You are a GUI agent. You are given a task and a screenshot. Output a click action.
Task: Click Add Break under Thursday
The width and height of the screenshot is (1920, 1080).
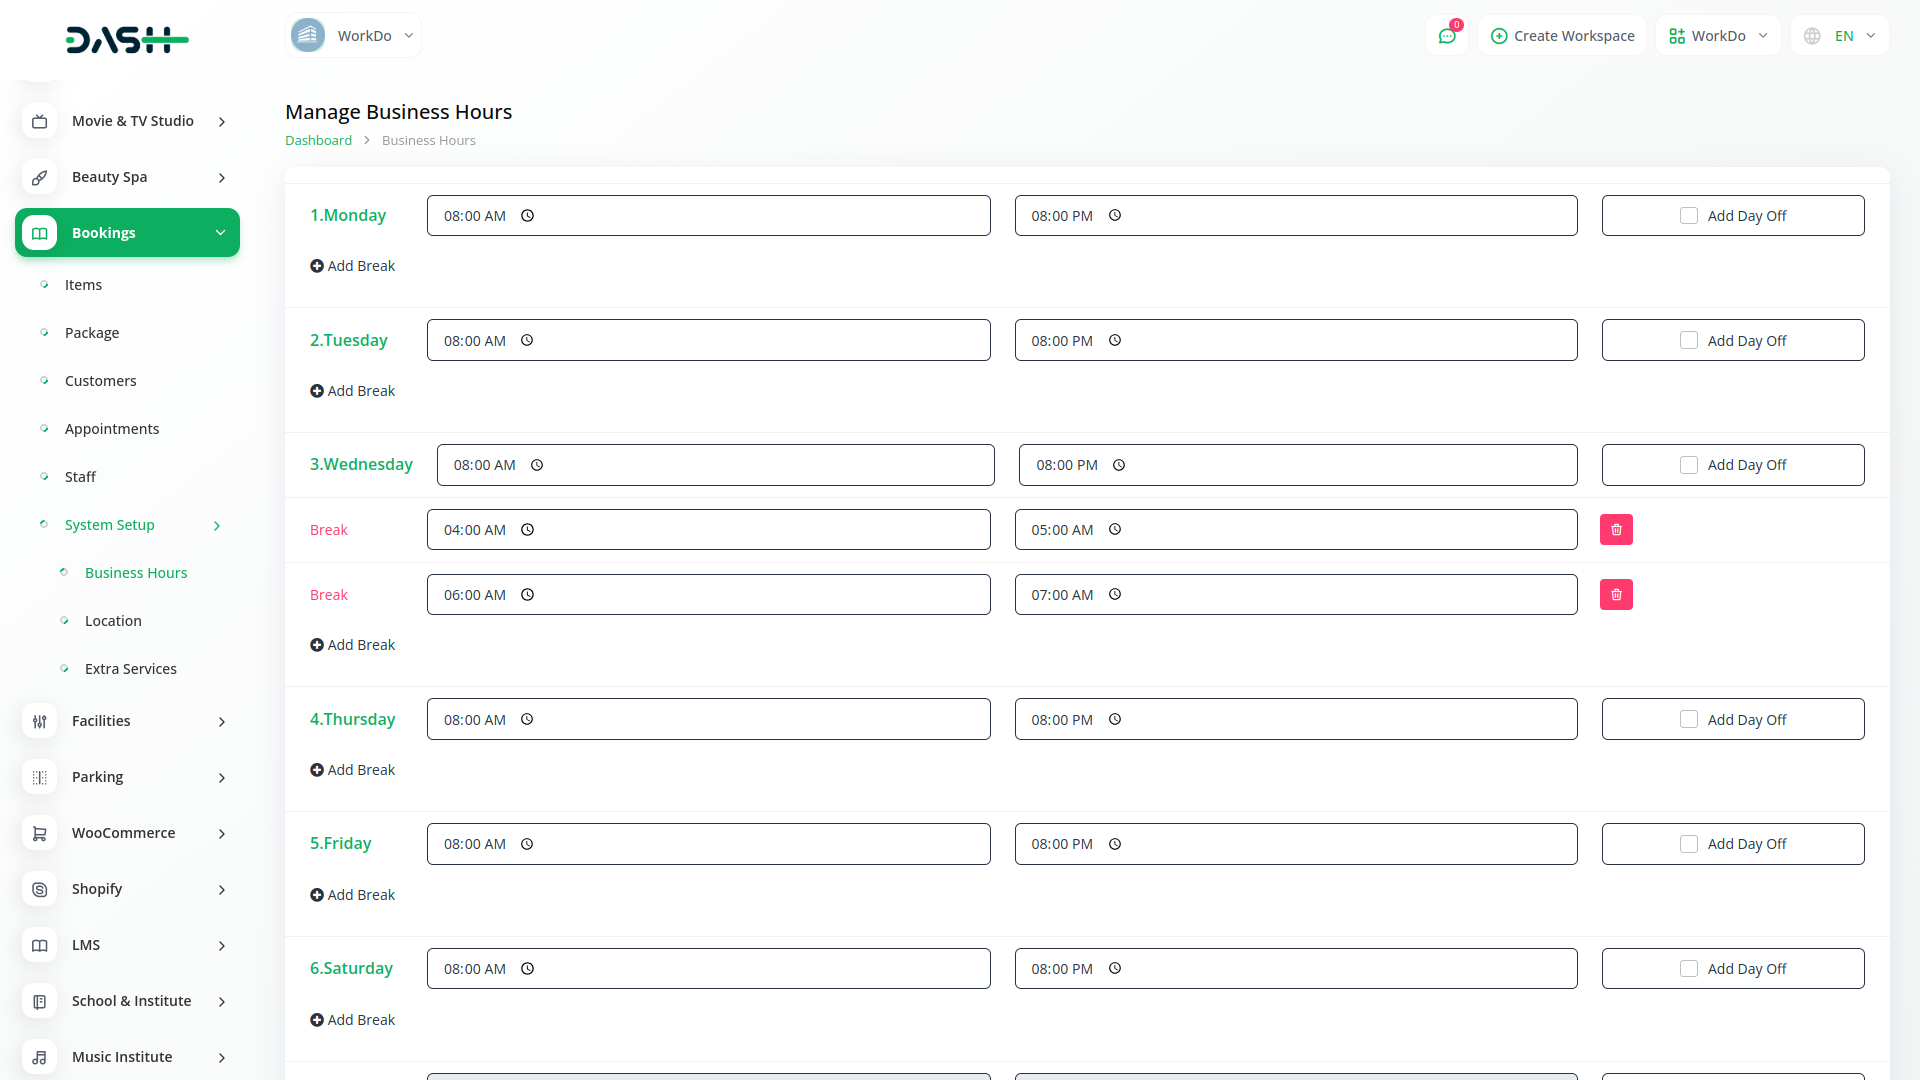click(353, 770)
